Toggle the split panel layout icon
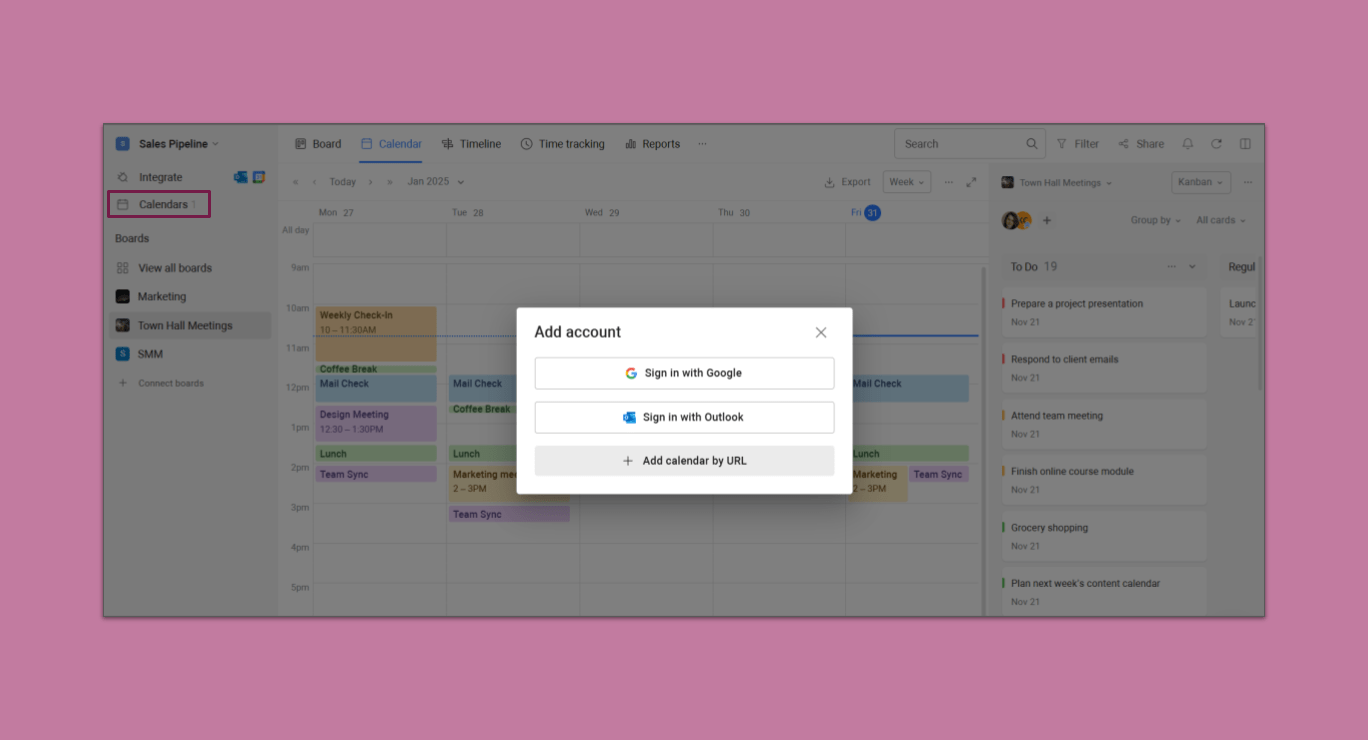 (x=1245, y=144)
